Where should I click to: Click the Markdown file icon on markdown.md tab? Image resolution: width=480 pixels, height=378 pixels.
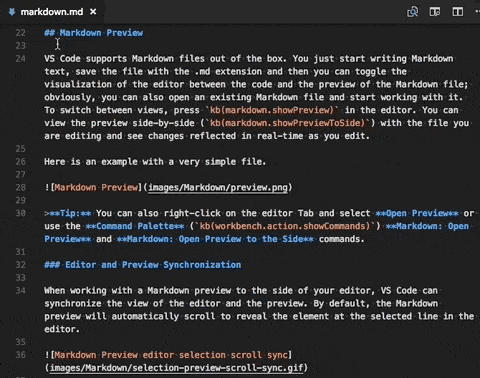pyautogui.click(x=12, y=12)
